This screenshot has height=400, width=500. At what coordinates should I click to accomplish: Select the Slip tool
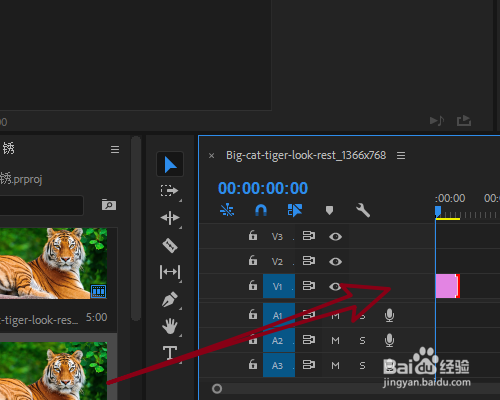pyautogui.click(x=170, y=272)
